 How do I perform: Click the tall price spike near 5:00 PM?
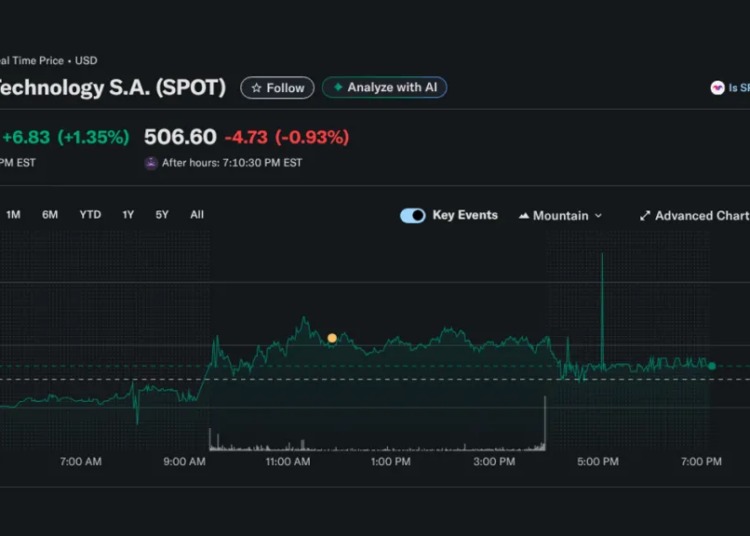[602, 311]
